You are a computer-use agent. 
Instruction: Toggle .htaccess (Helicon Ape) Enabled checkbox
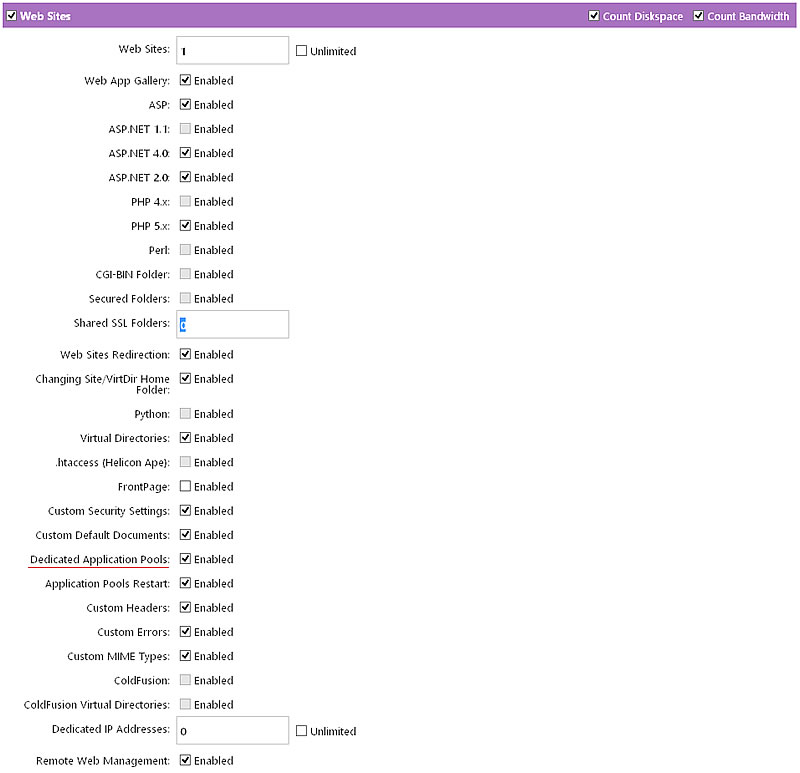[185, 462]
